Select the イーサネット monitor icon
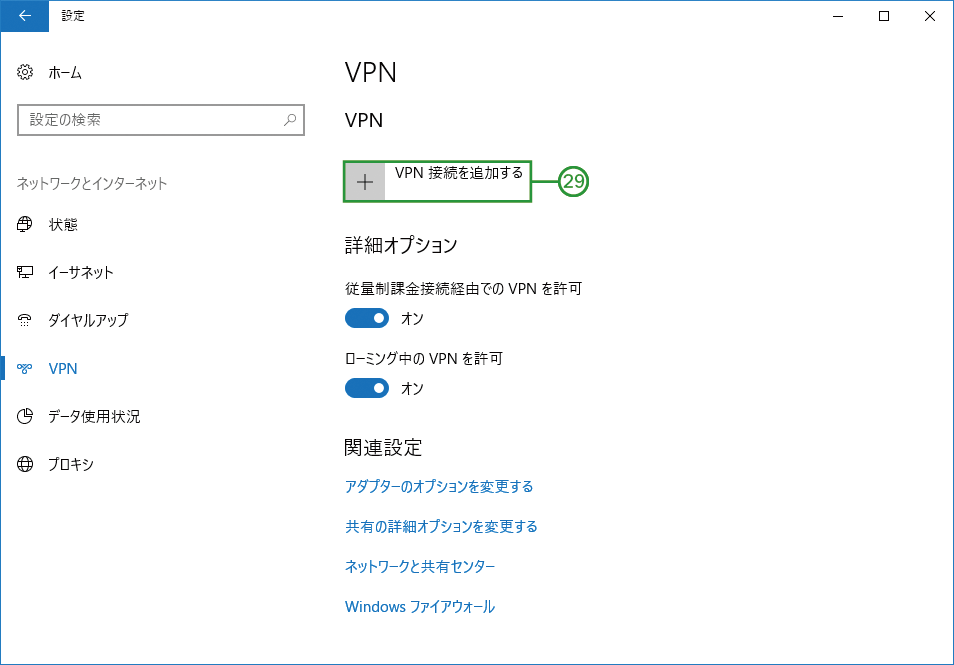The height and width of the screenshot is (665, 954). click(25, 272)
